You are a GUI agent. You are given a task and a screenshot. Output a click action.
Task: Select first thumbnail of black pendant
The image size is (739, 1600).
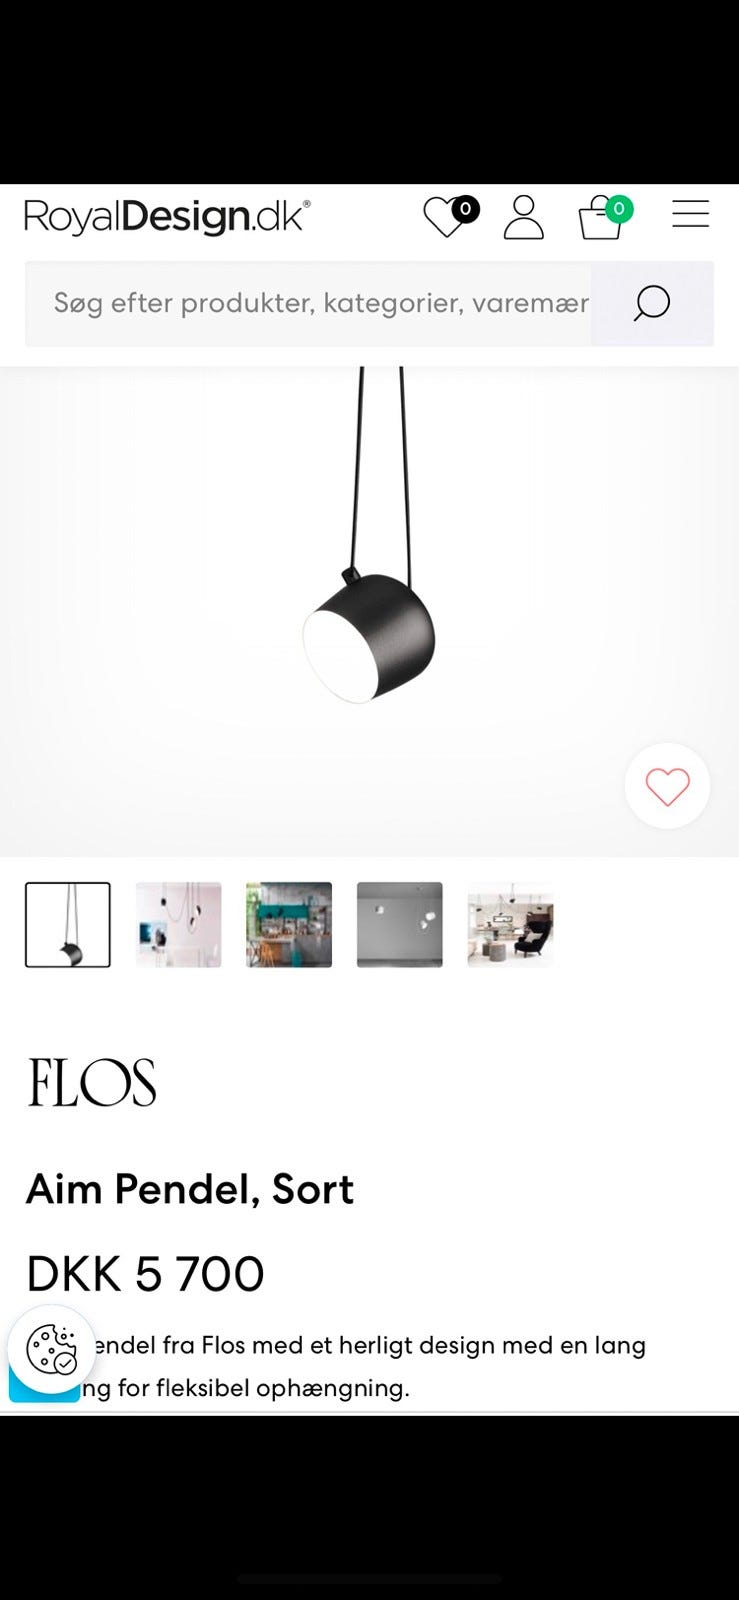[x=68, y=925]
